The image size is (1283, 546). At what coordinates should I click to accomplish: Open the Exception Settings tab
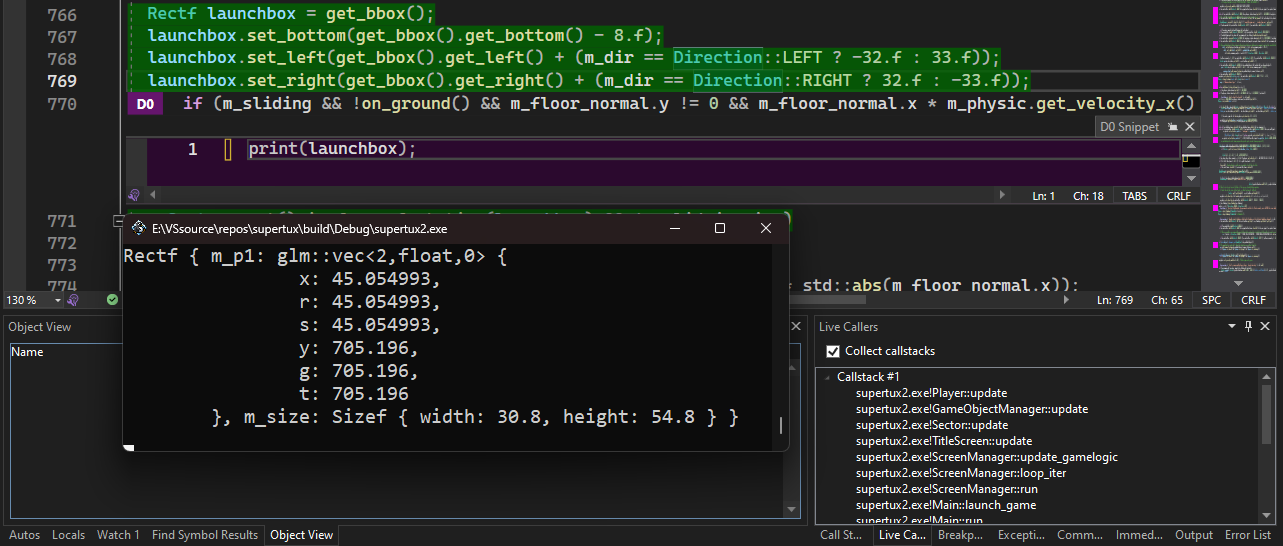[x=1021, y=535]
